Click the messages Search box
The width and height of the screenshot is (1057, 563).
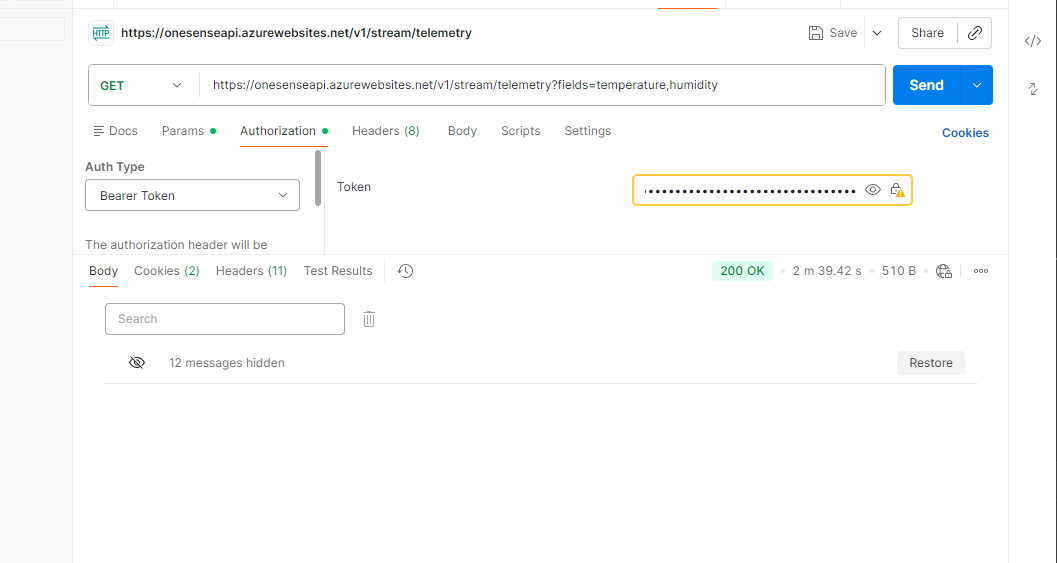coord(224,319)
